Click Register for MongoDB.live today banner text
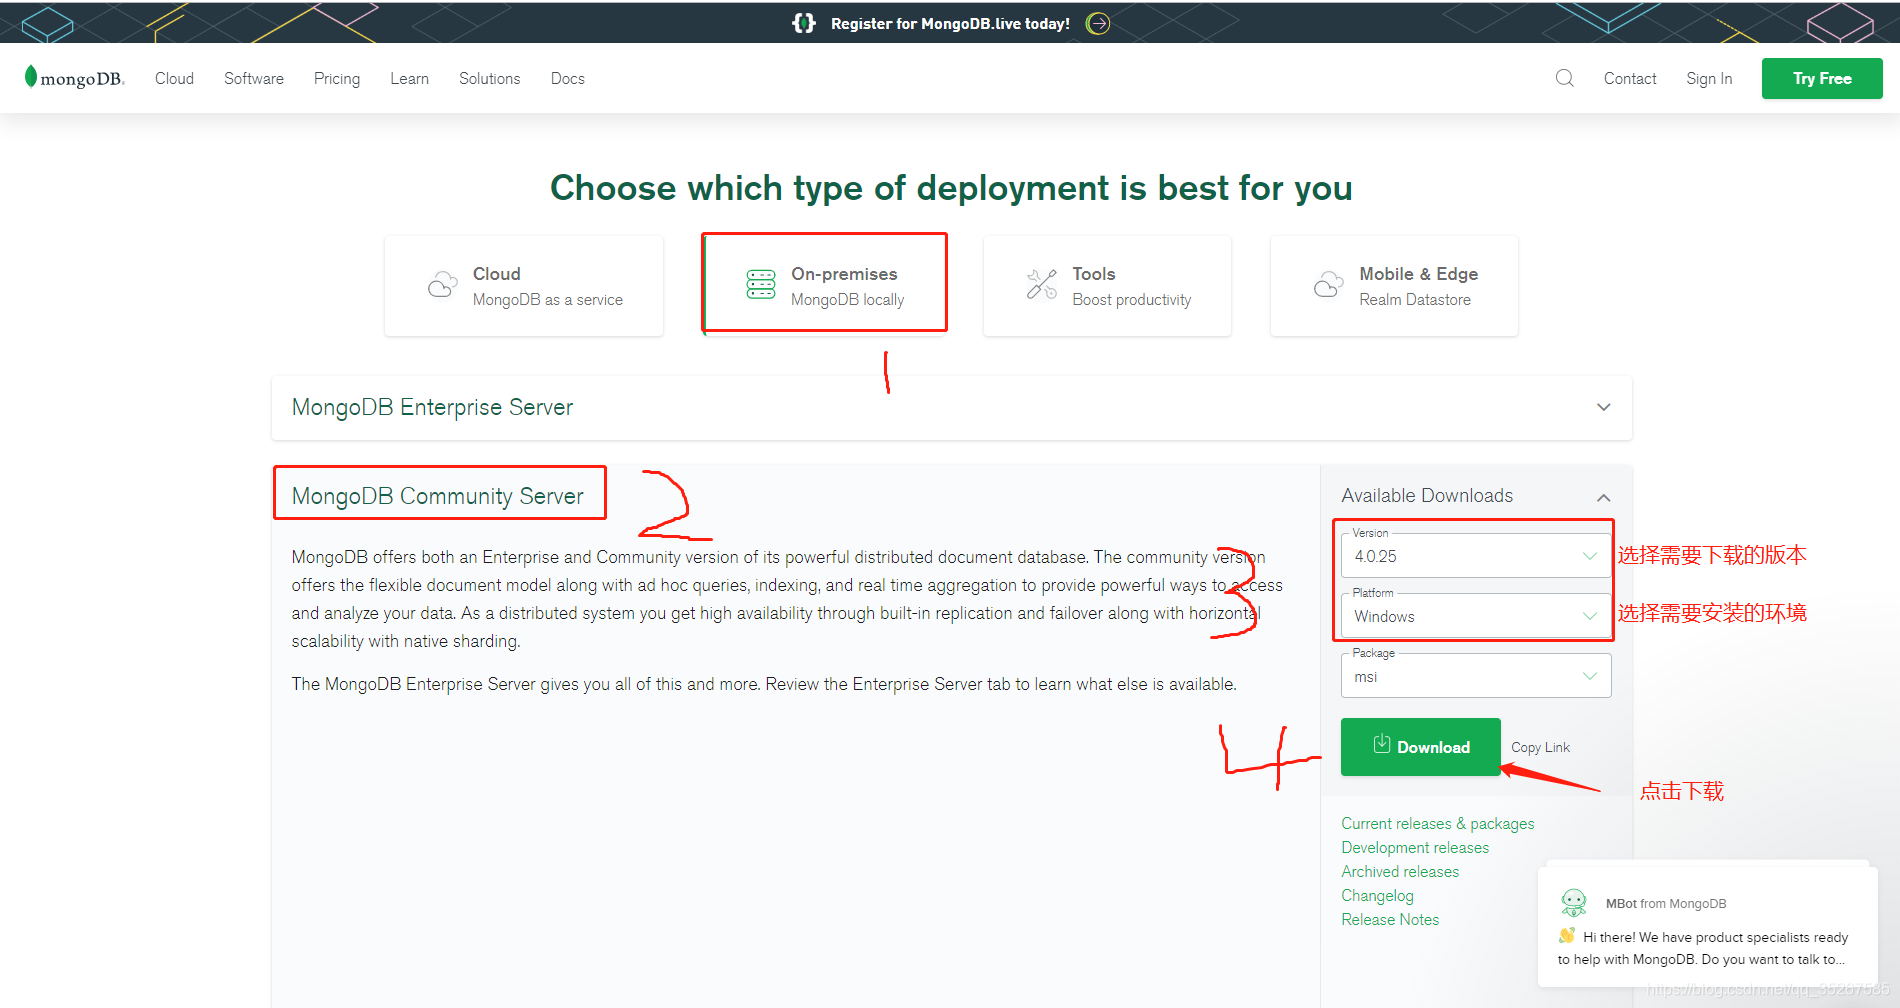1900x1008 pixels. [x=950, y=23]
